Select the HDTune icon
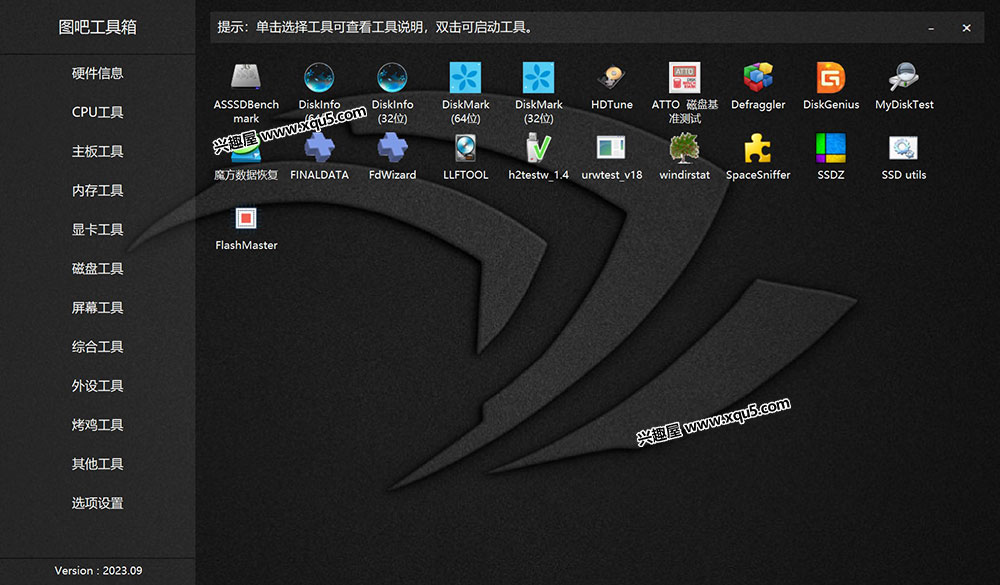The height and width of the screenshot is (585, 1000). pos(612,77)
